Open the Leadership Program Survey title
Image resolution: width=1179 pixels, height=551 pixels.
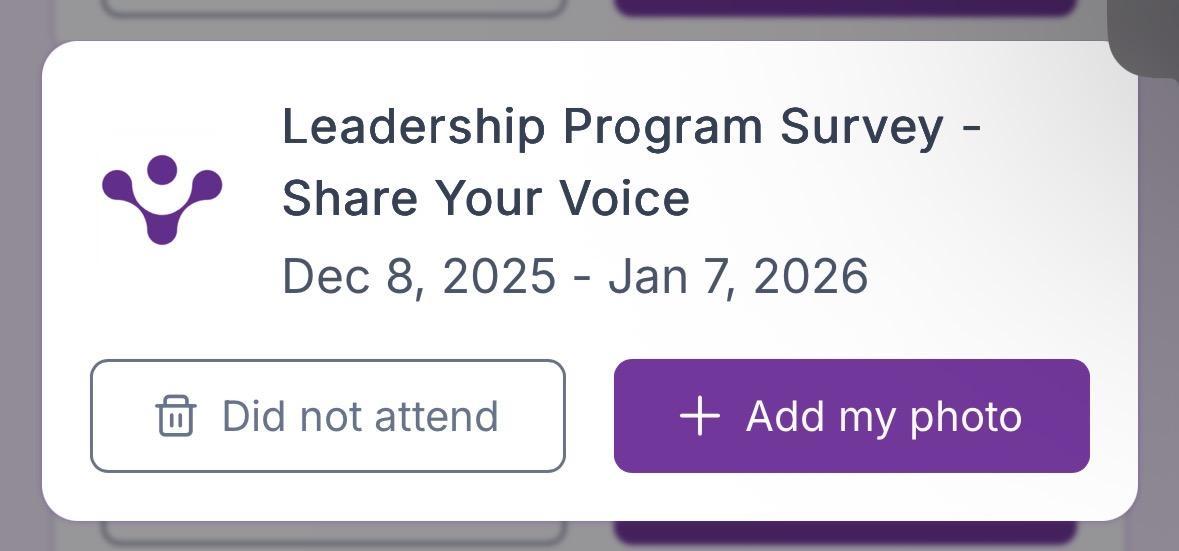point(631,127)
